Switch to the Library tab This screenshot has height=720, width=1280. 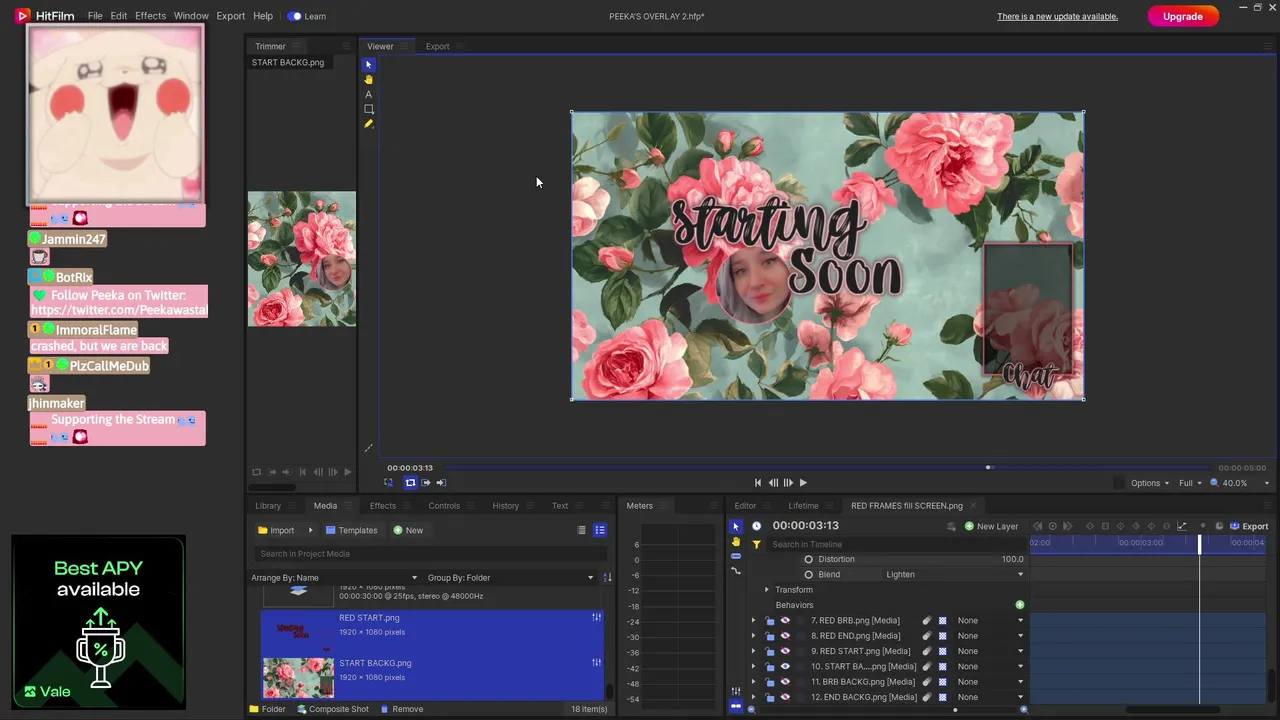click(x=268, y=506)
